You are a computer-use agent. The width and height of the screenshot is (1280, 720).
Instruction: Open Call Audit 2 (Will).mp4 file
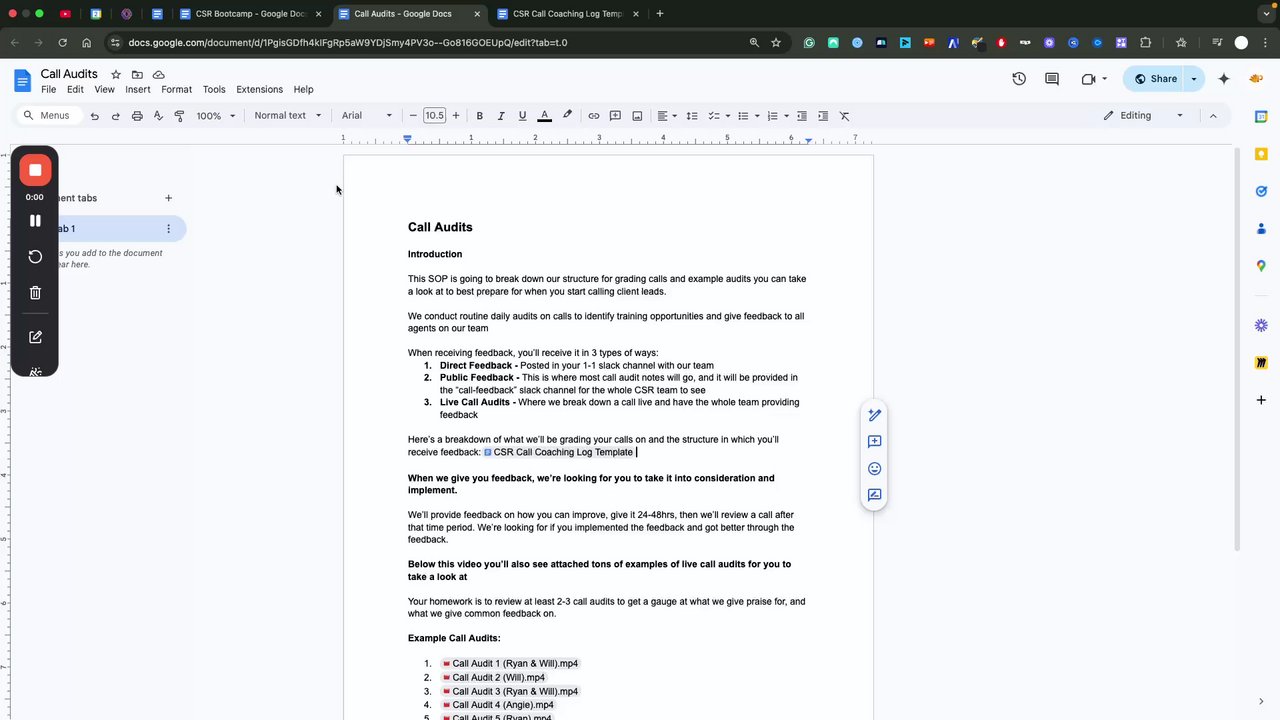click(x=493, y=678)
